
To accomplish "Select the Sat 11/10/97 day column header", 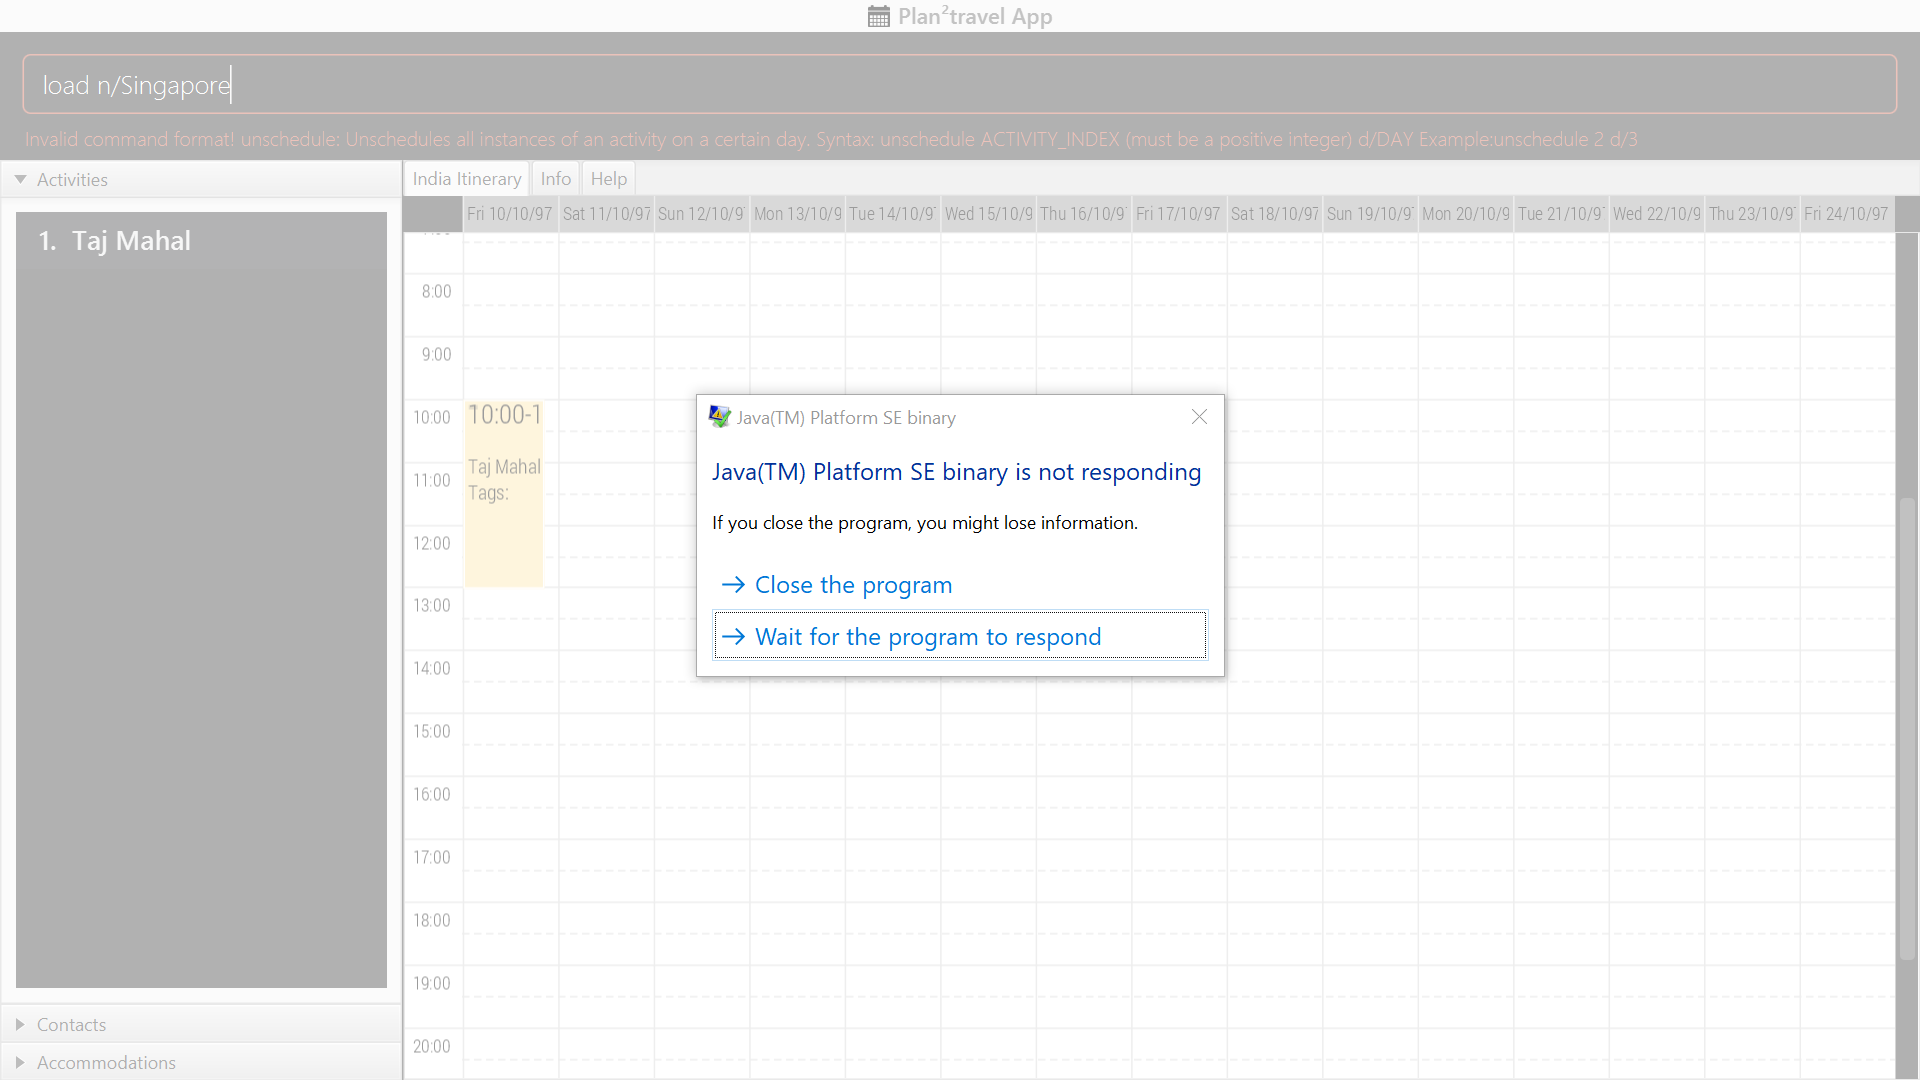I will pos(606,214).
